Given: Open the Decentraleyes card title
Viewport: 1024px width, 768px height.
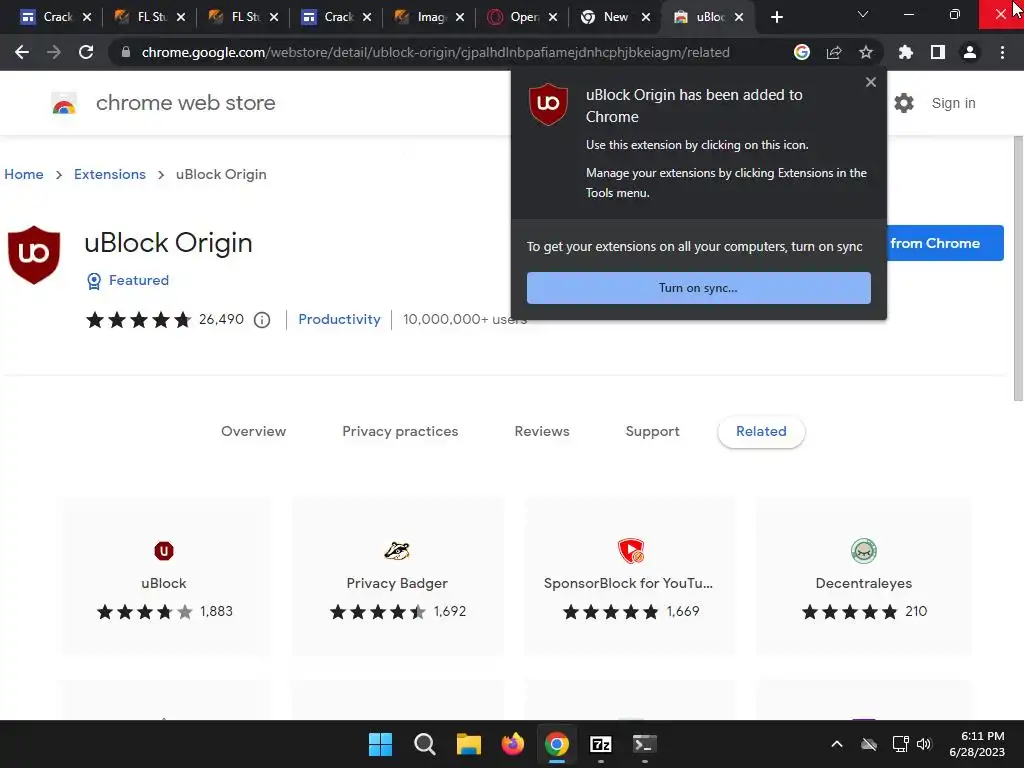Looking at the screenshot, I should [864, 583].
